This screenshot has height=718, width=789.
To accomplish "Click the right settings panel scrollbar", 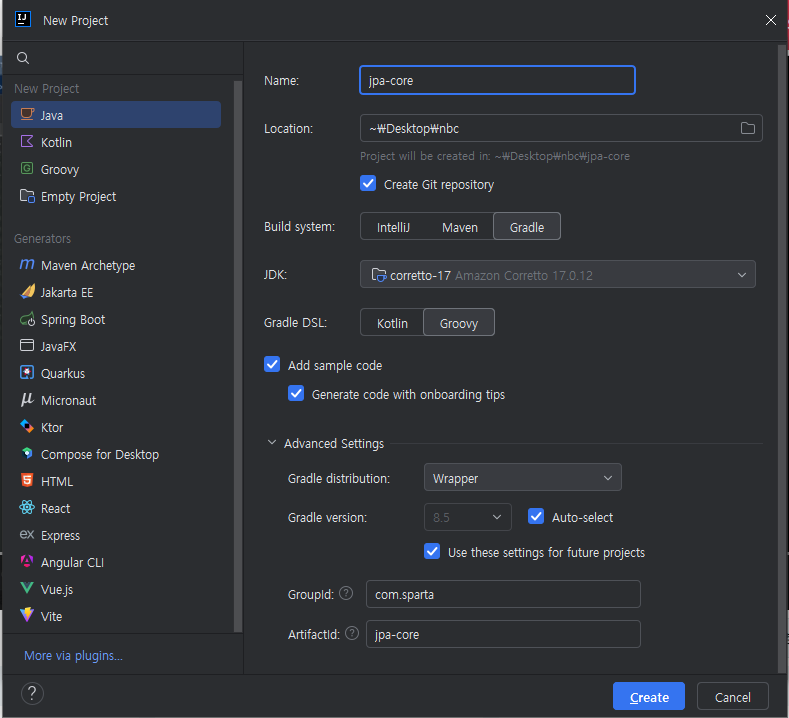I will [x=781, y=358].
